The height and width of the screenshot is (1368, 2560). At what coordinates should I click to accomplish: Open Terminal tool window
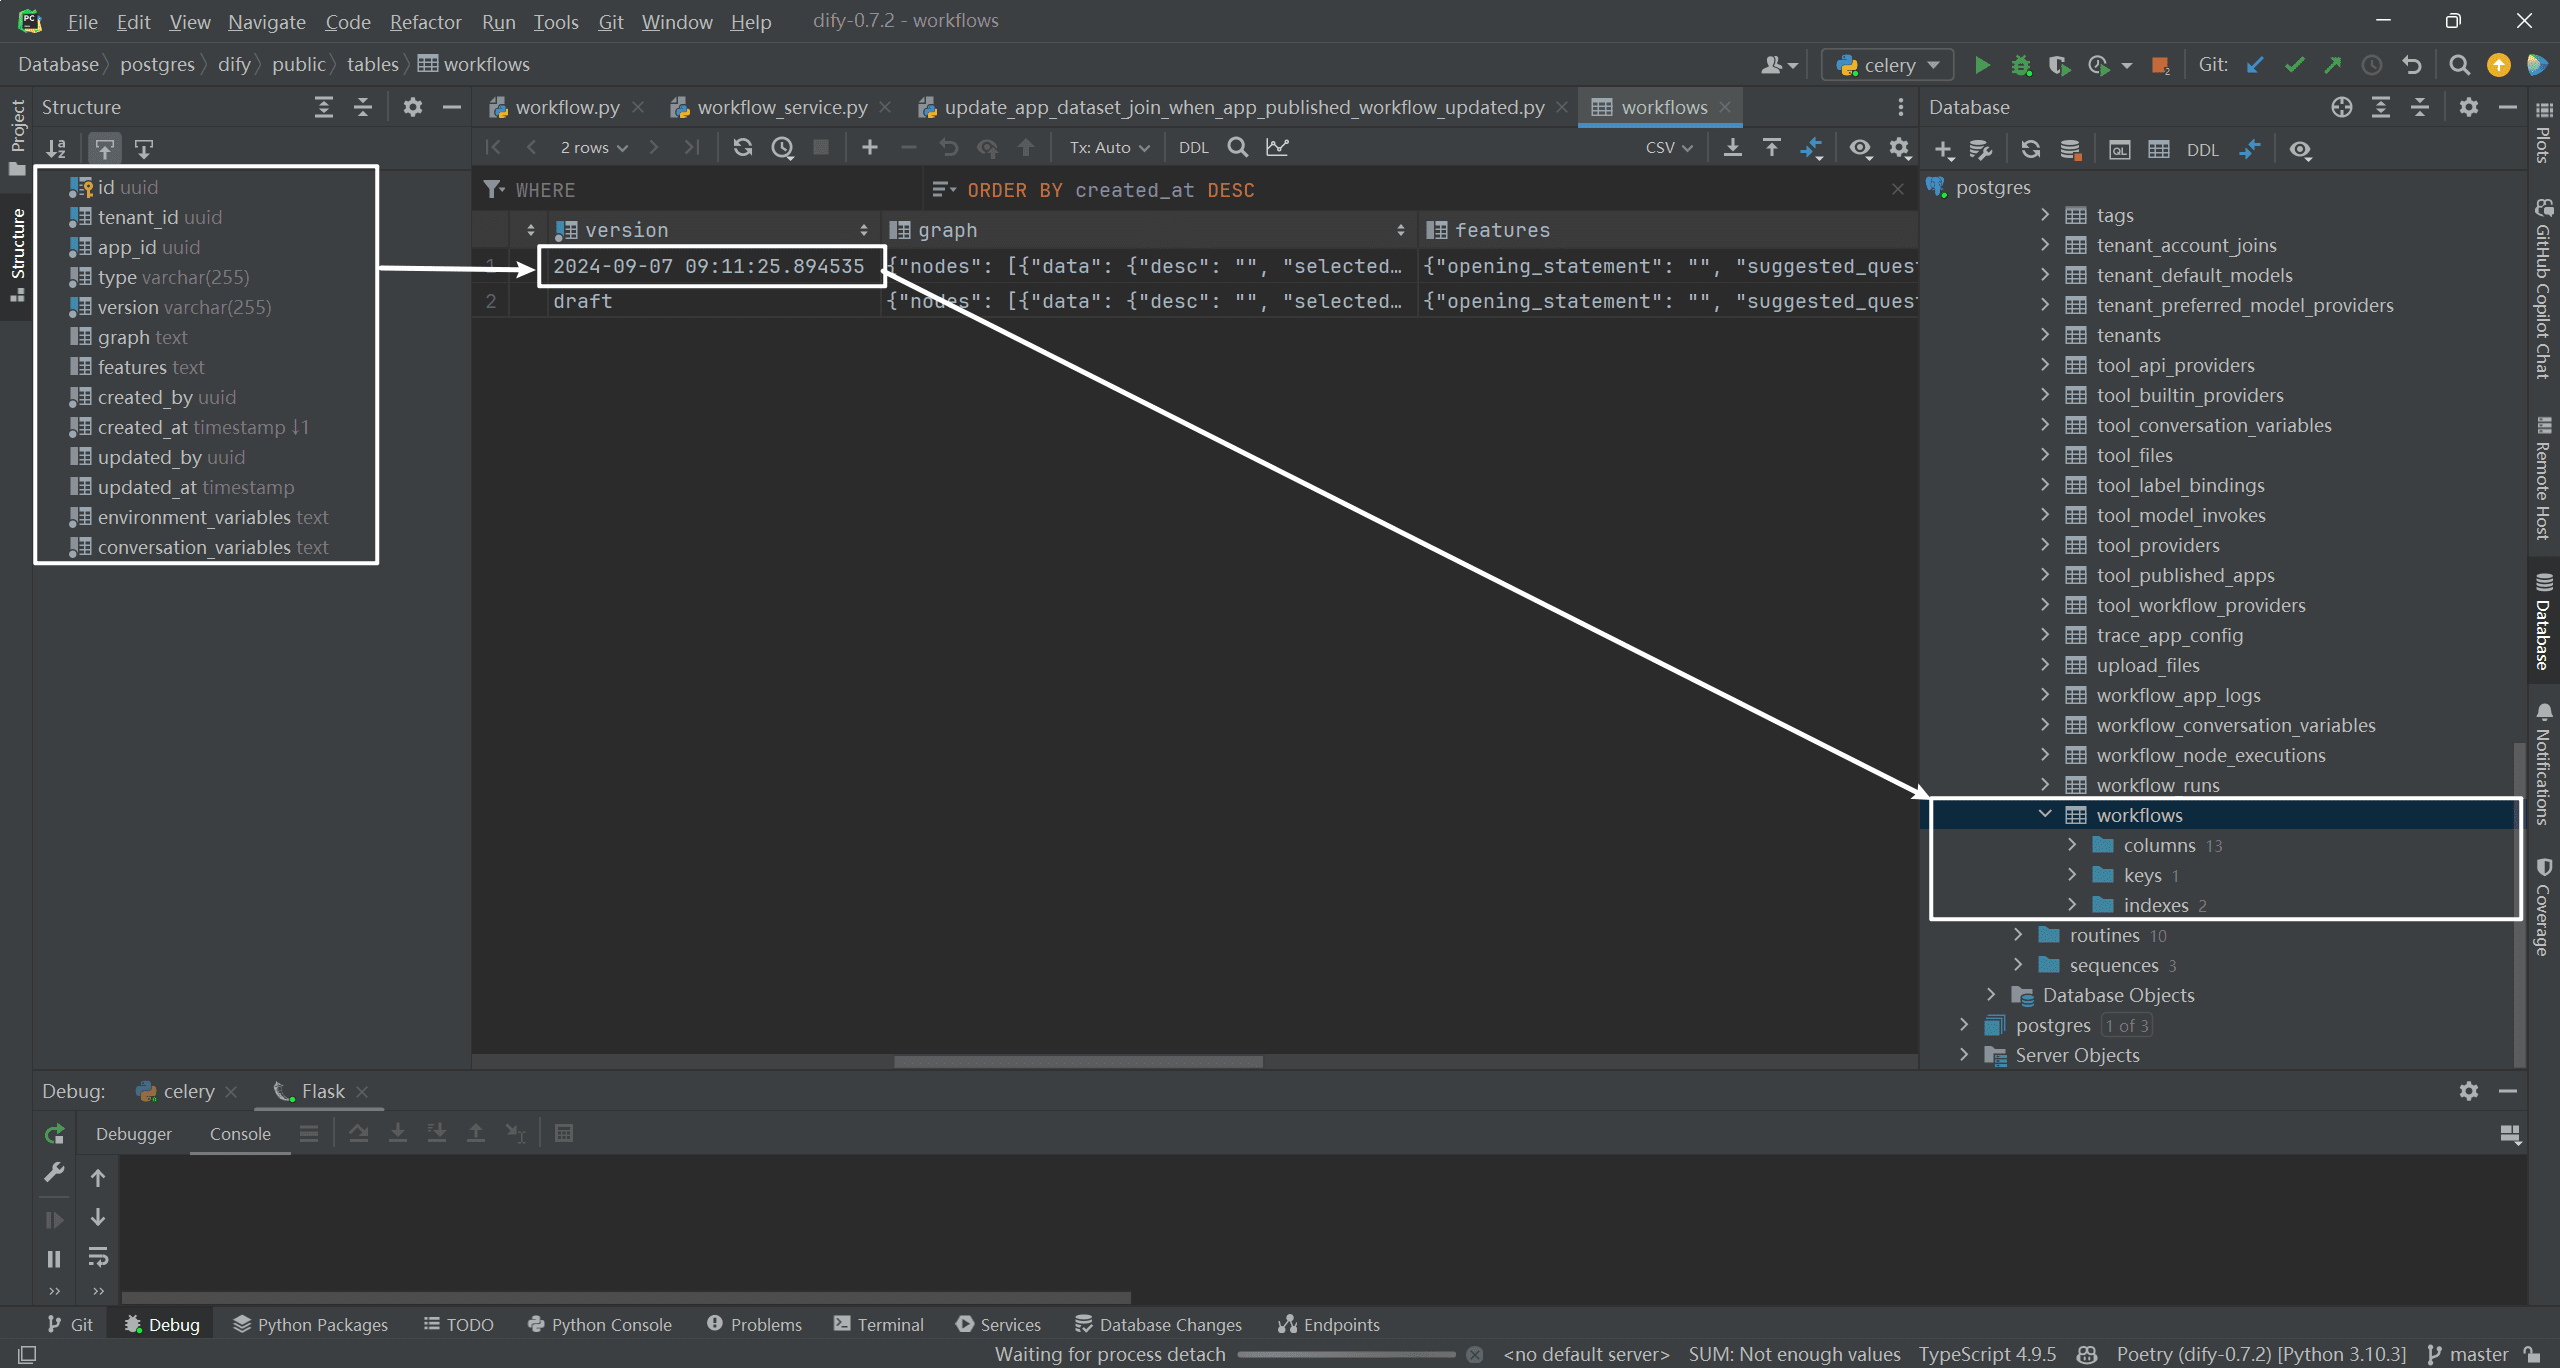point(878,1324)
